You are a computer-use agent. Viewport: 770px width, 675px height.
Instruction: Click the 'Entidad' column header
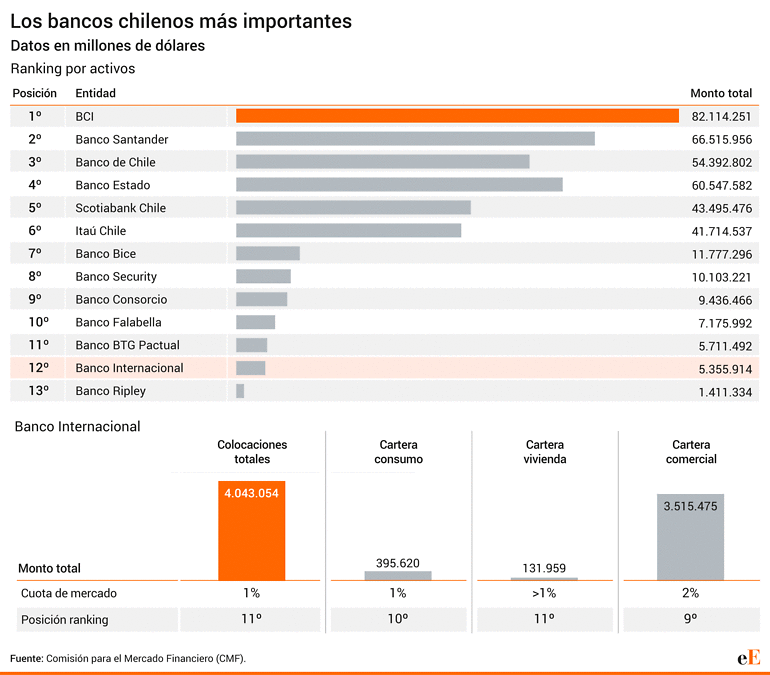95,93
